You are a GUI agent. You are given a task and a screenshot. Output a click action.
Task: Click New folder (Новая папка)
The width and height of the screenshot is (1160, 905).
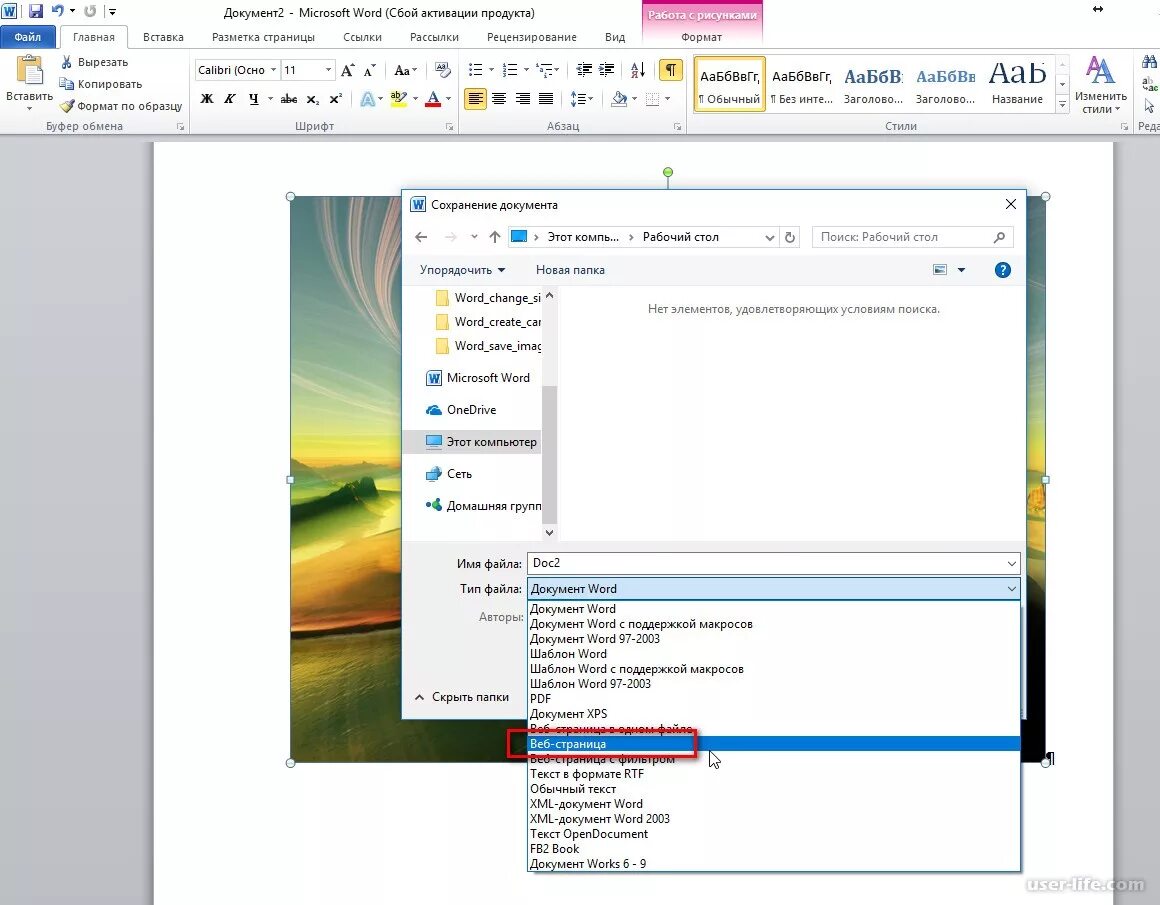(570, 270)
